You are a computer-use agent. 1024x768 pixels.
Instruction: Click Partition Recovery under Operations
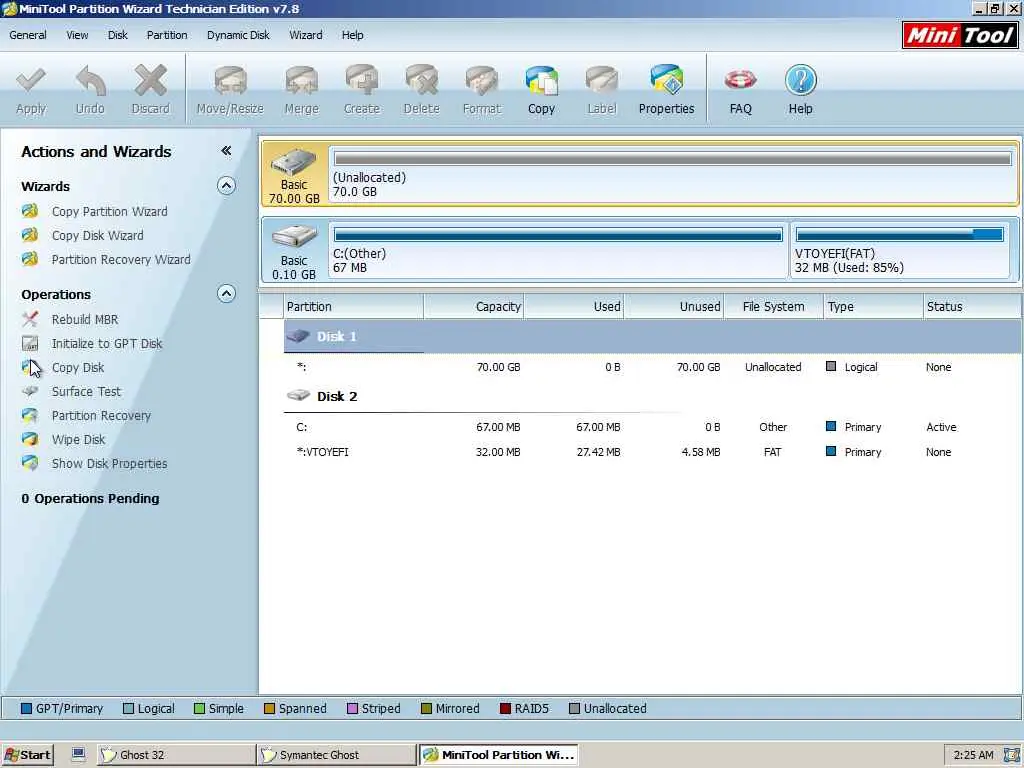point(101,416)
